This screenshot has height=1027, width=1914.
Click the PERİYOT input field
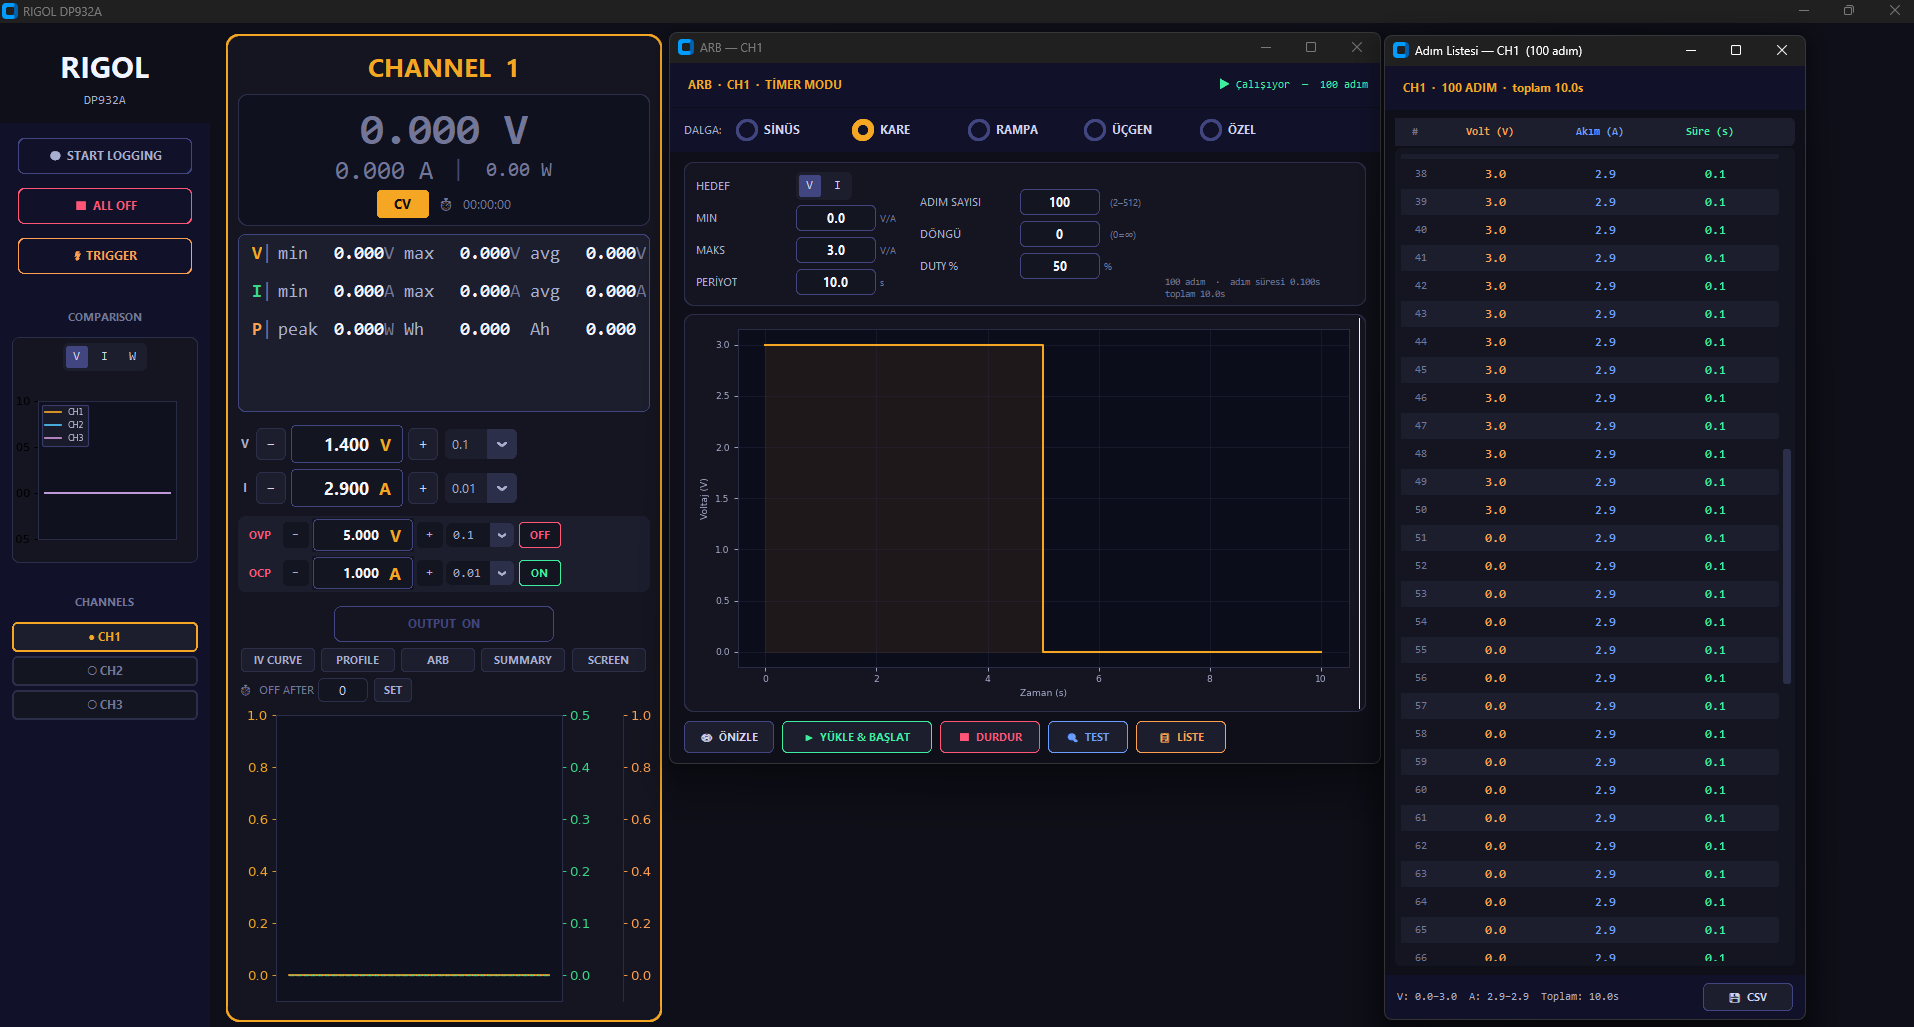pyautogui.click(x=835, y=283)
